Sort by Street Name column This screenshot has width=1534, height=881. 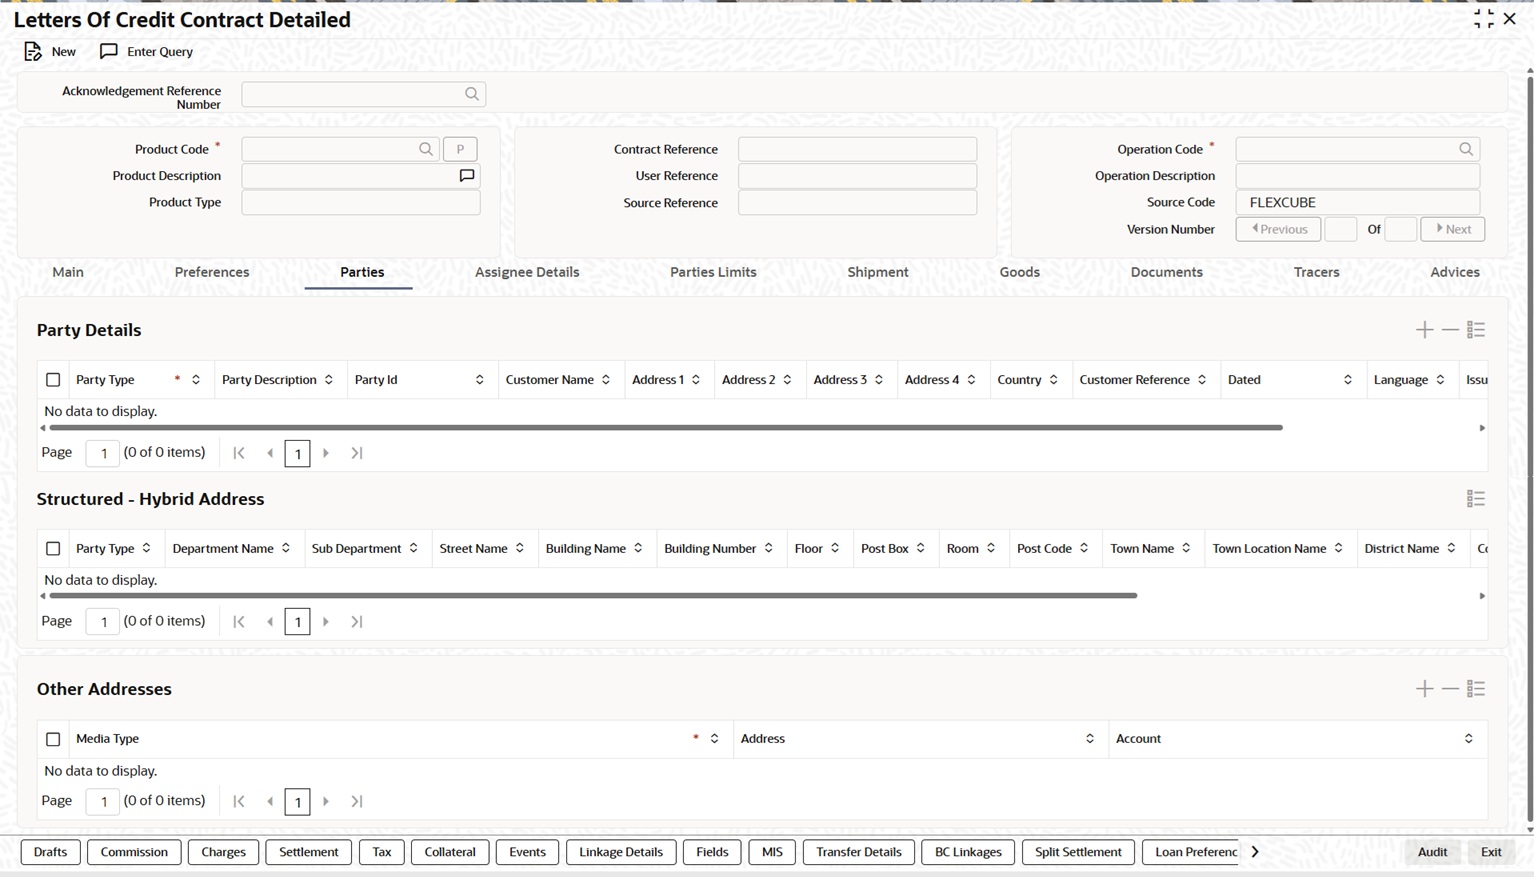click(x=520, y=549)
